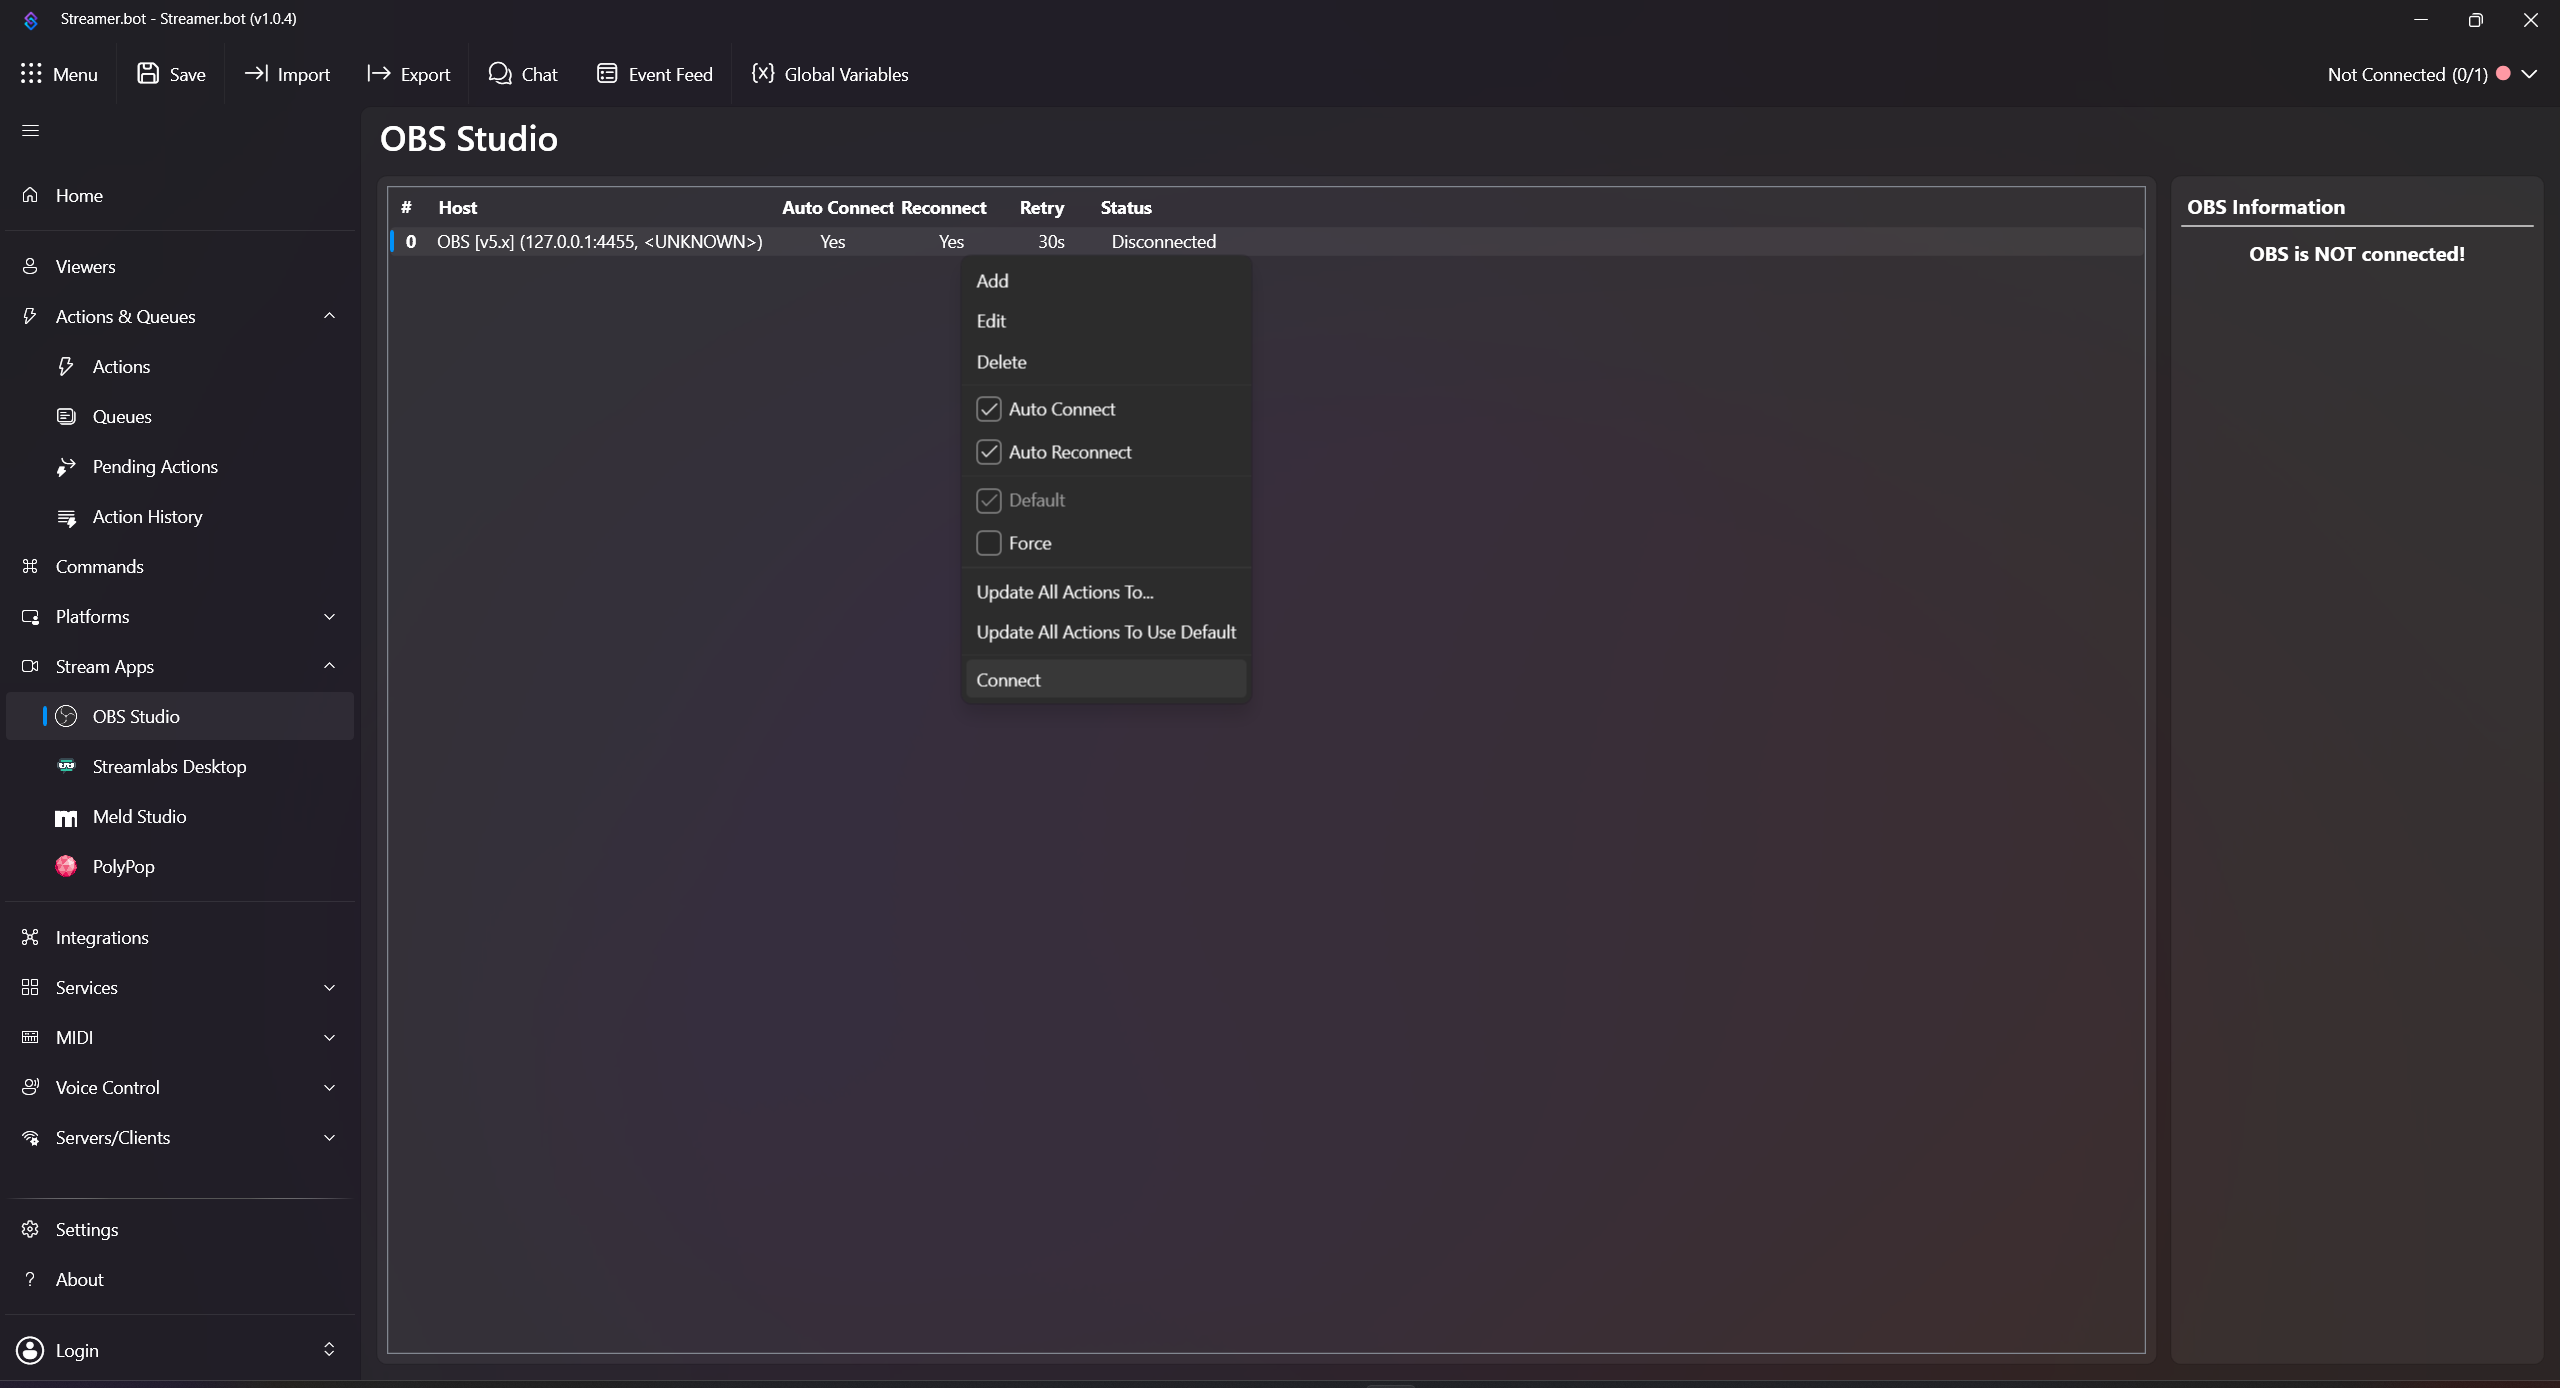Open Streamlabs Desktop in sidebar
The width and height of the screenshot is (2560, 1388).
tap(169, 767)
